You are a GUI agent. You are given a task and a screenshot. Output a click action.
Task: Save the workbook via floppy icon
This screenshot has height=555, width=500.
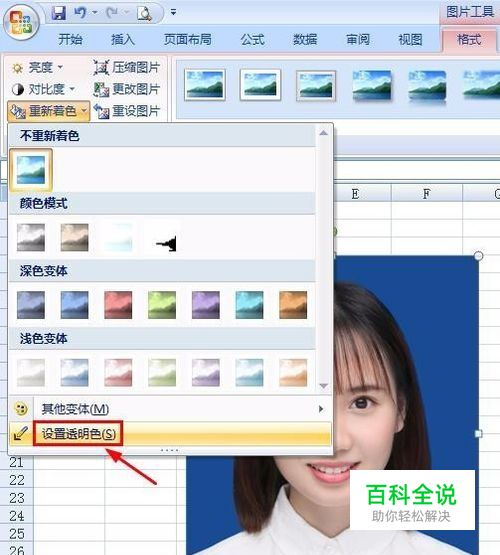pyautogui.click(x=59, y=13)
